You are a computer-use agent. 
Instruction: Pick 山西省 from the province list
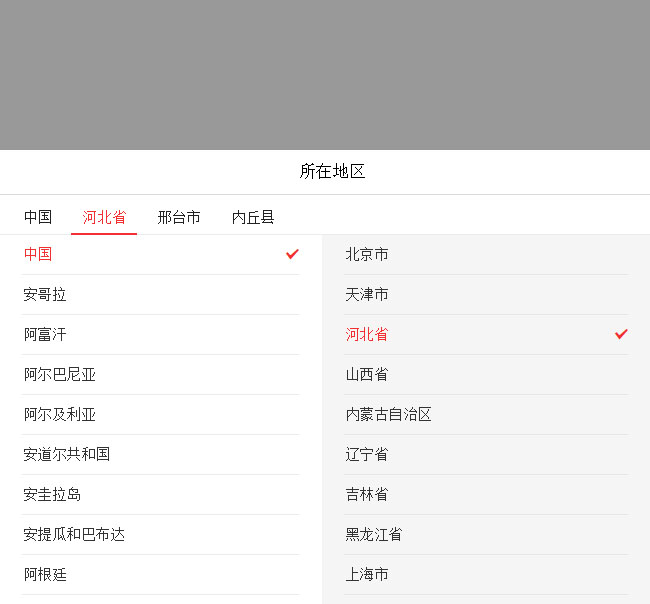coord(367,374)
